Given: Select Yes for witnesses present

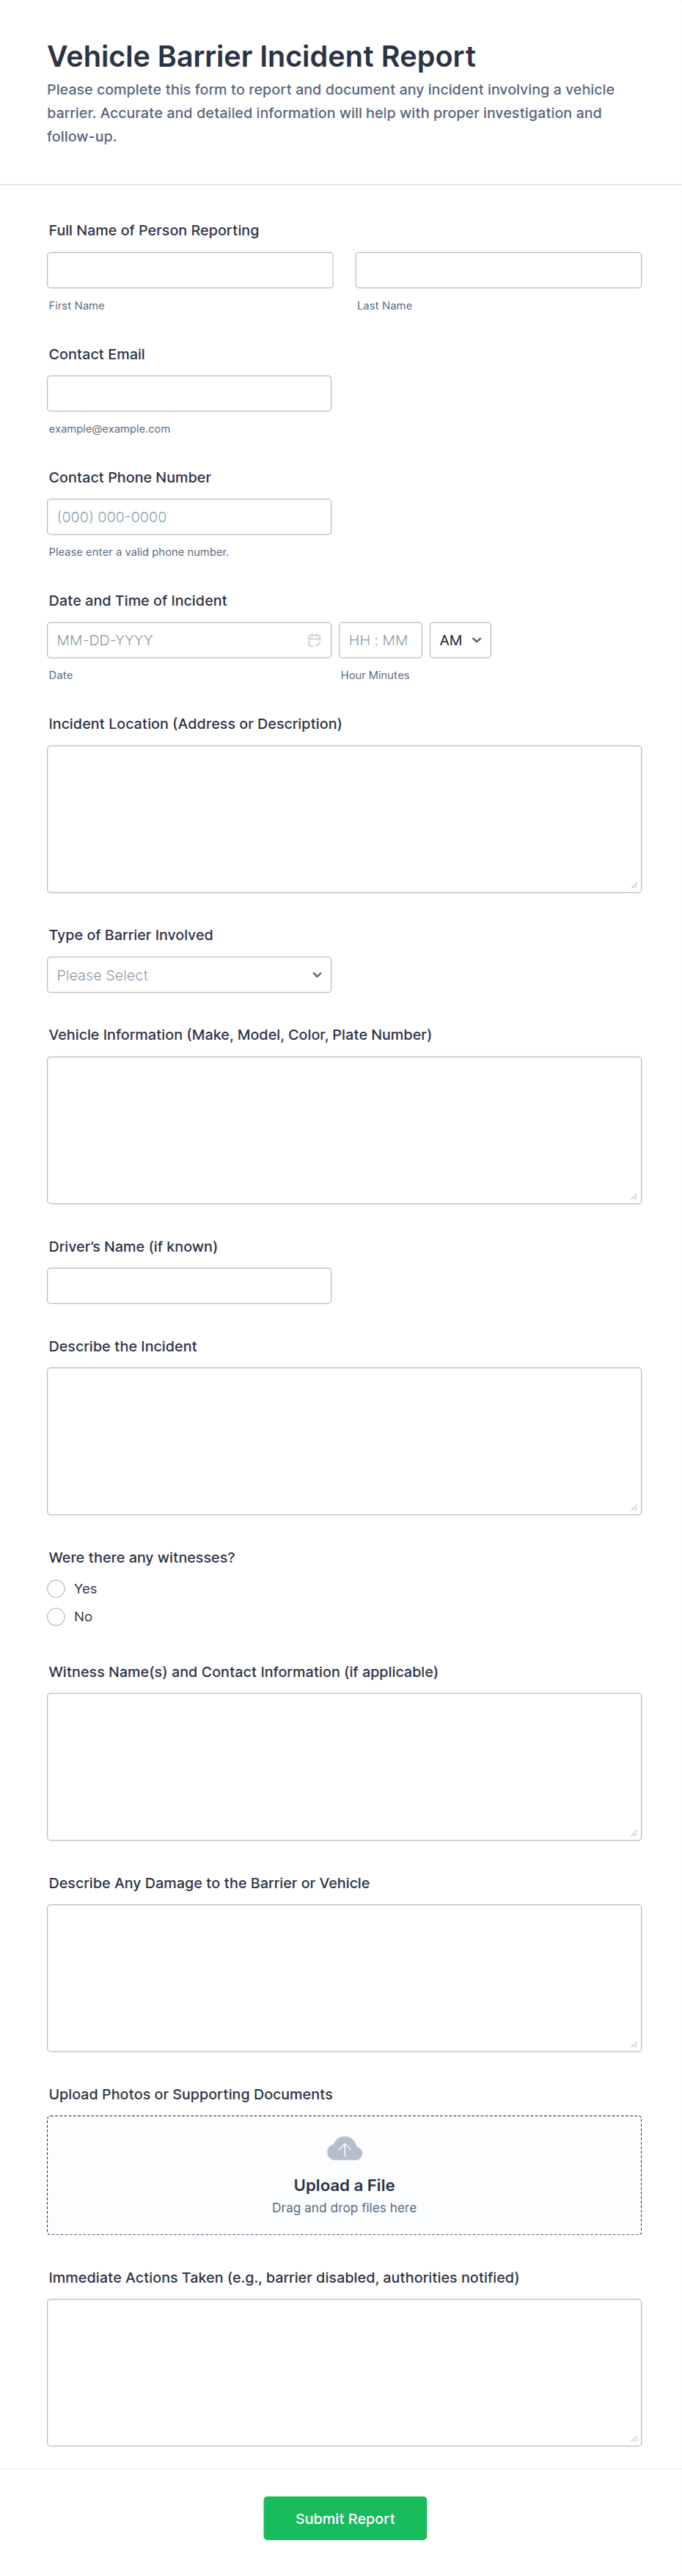Looking at the screenshot, I should click(56, 1588).
